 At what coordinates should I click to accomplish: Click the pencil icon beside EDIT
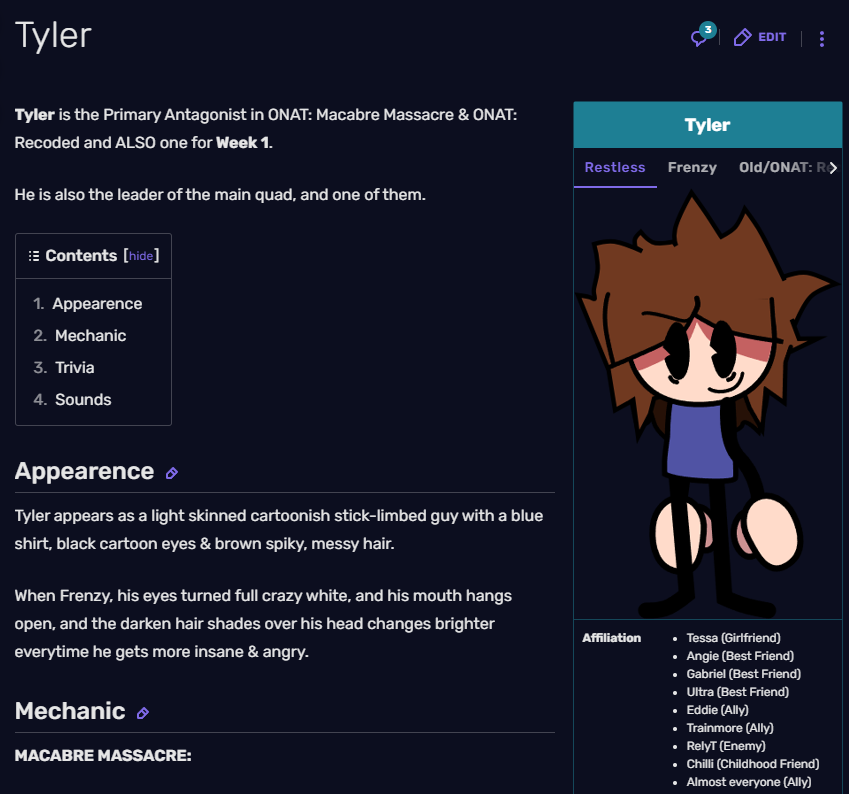742,37
